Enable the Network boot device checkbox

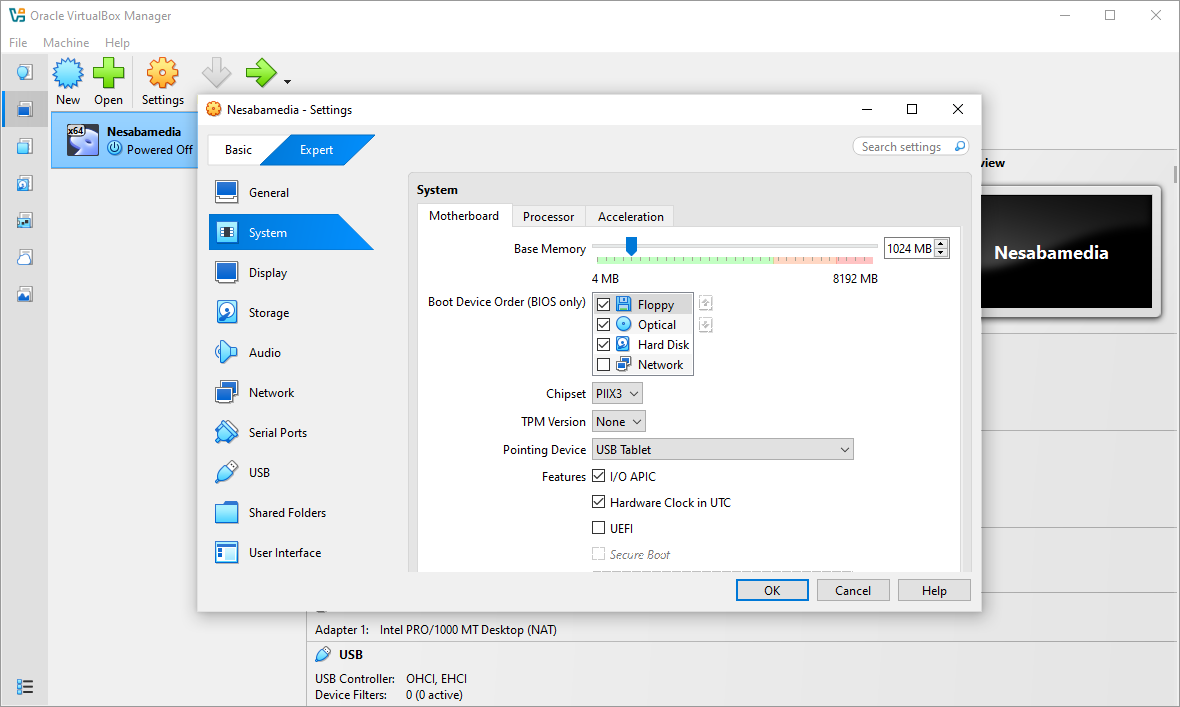(603, 365)
